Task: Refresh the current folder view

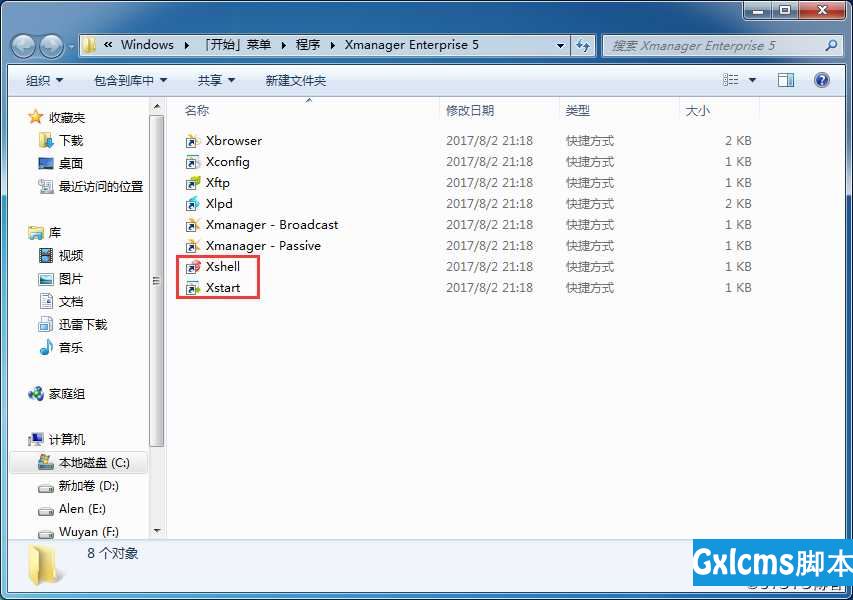Action: point(583,46)
